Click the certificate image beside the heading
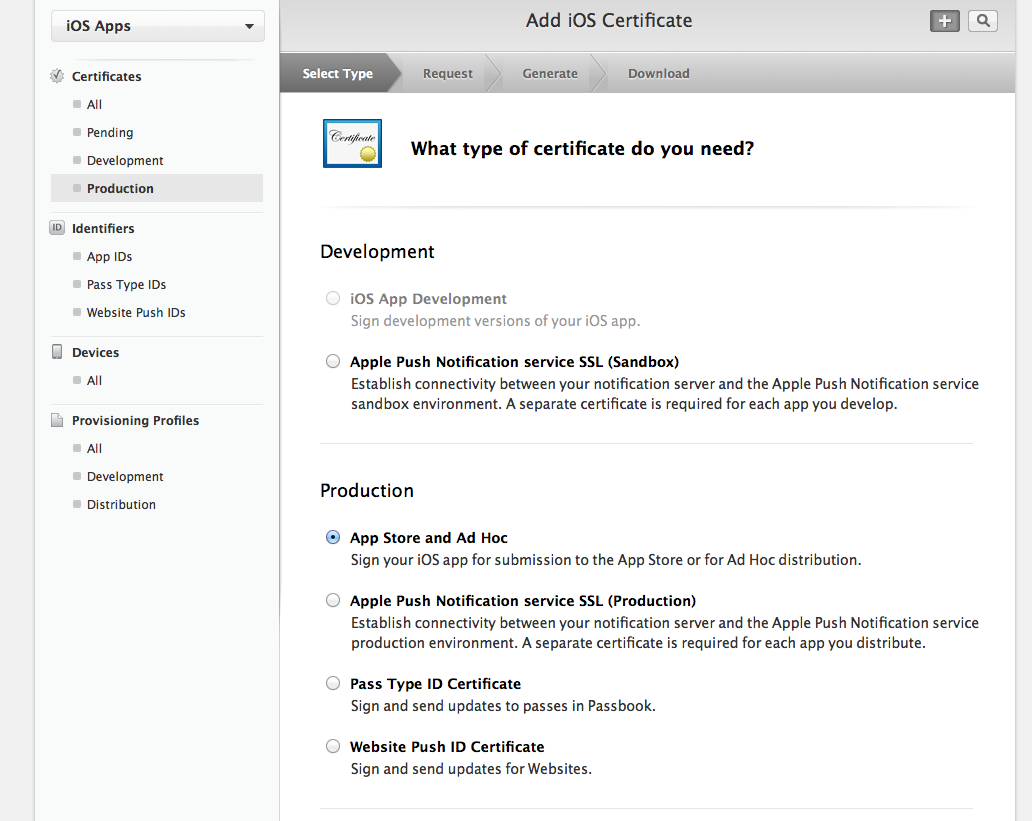The width and height of the screenshot is (1032, 821). 352,144
